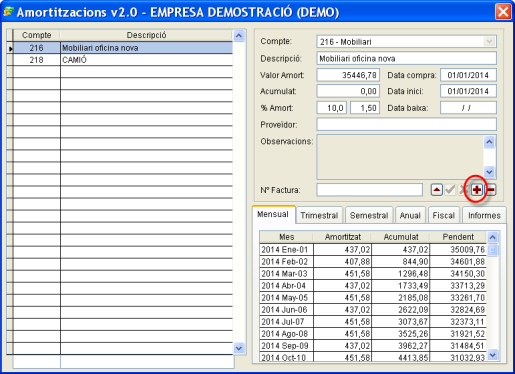Close the Amortitzacions window
The image size is (515, 374).
503,12
